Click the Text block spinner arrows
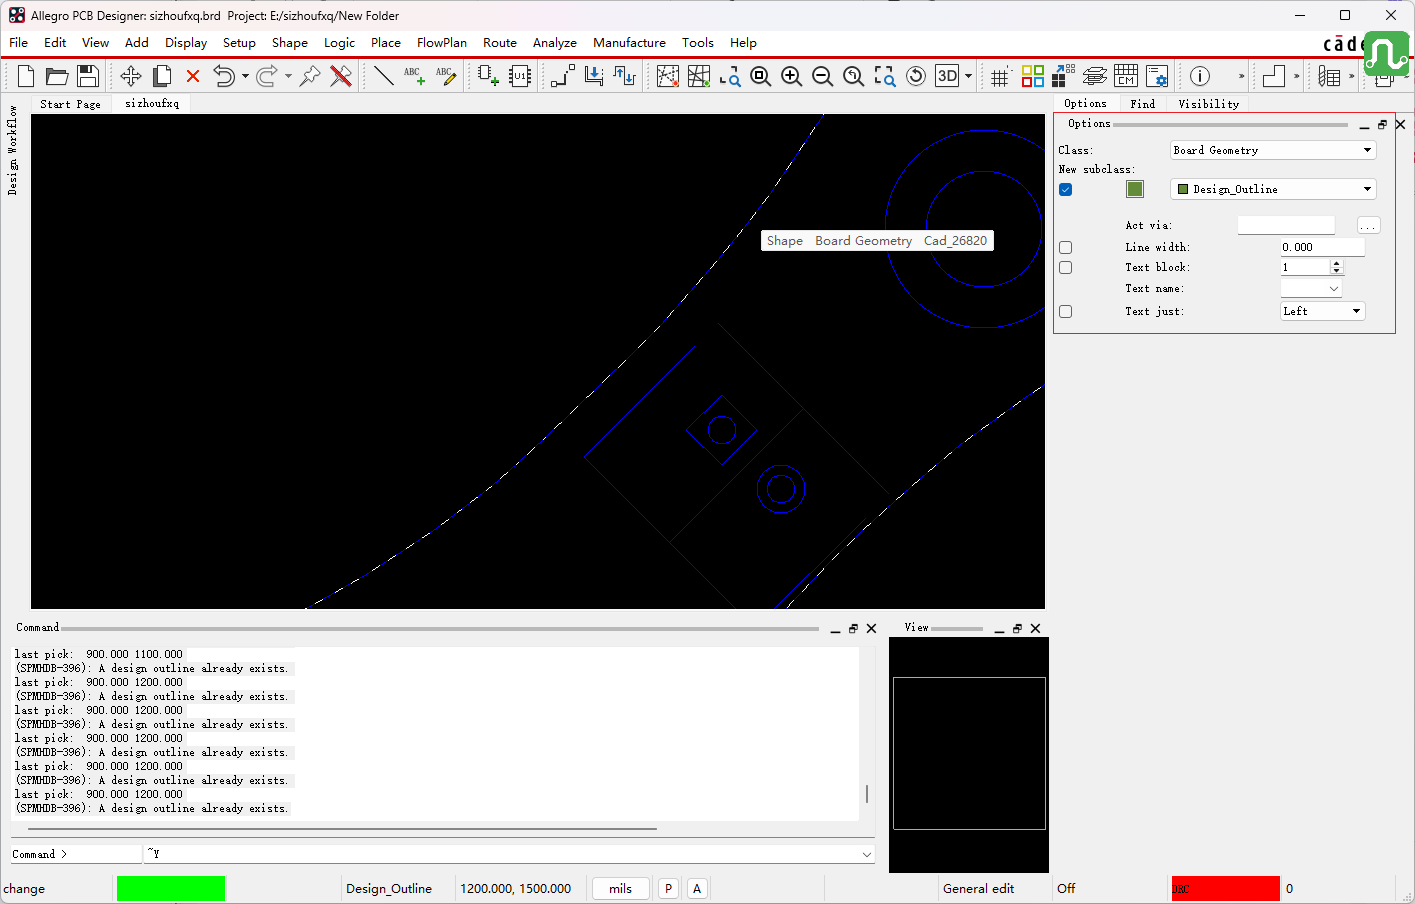The image size is (1415, 904). [x=1337, y=267]
